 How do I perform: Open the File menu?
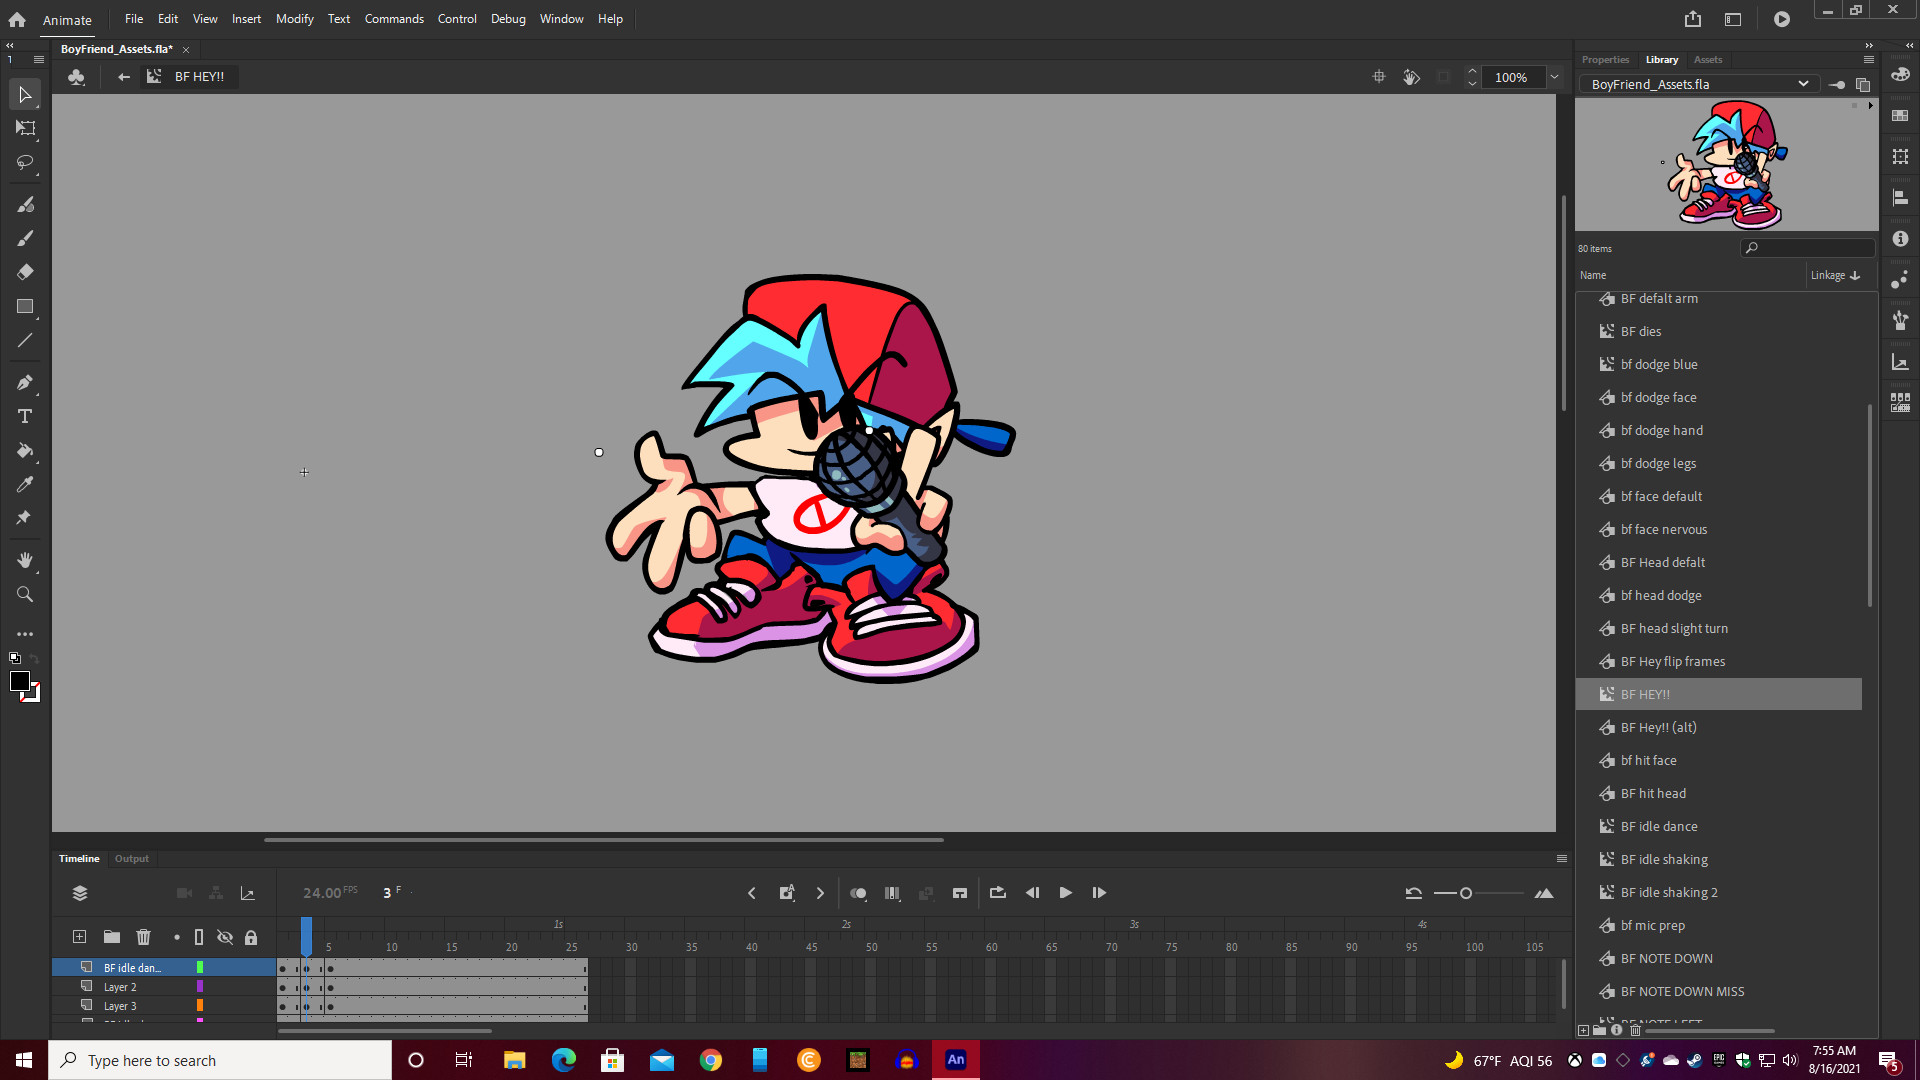[x=133, y=19]
